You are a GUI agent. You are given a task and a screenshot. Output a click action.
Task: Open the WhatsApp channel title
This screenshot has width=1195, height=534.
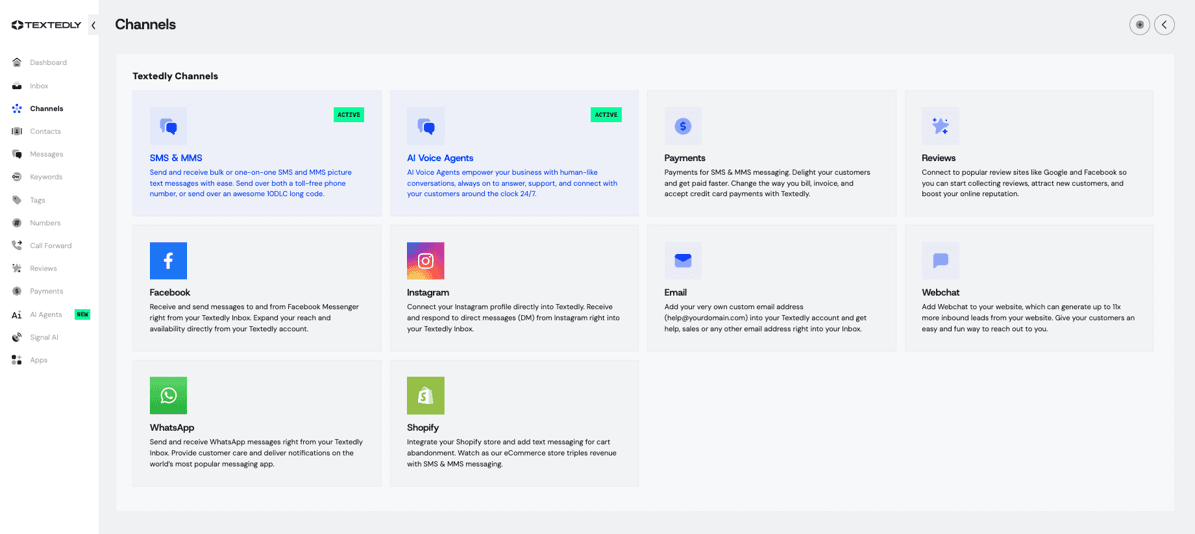click(172, 427)
